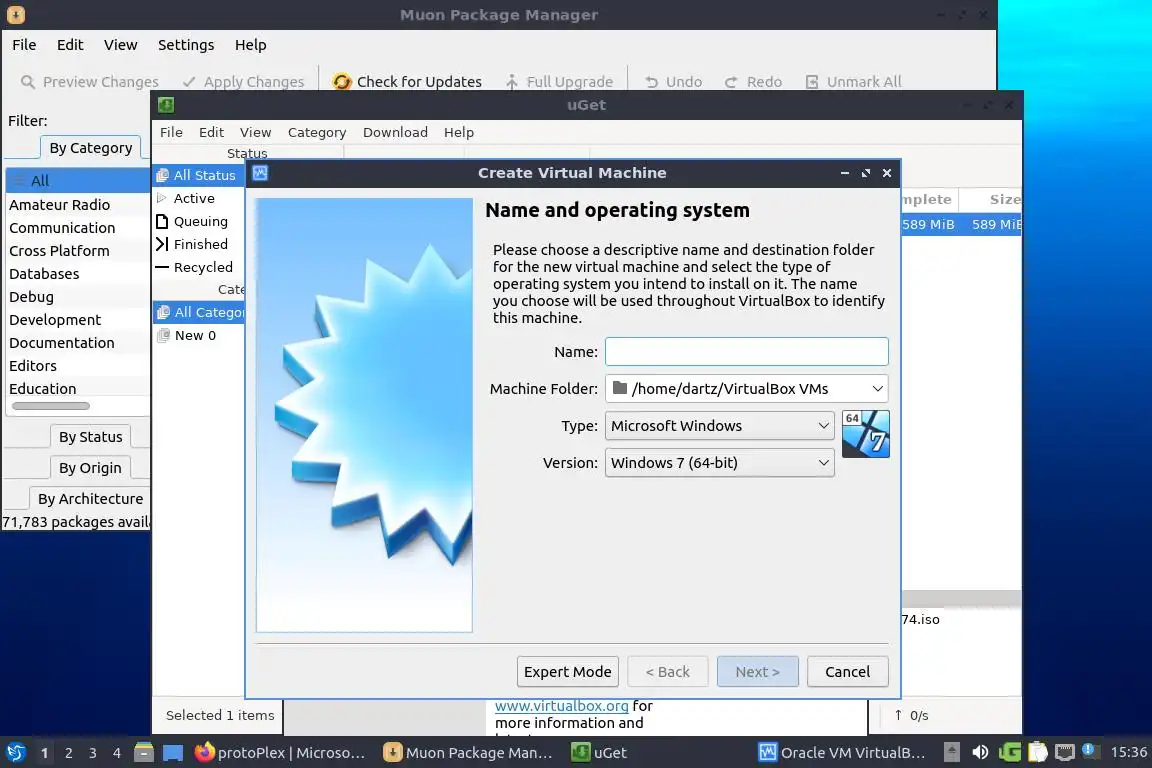Select All Status in uGet sidebar
Viewport: 1152px width, 768px height.
pyautogui.click(x=199, y=175)
